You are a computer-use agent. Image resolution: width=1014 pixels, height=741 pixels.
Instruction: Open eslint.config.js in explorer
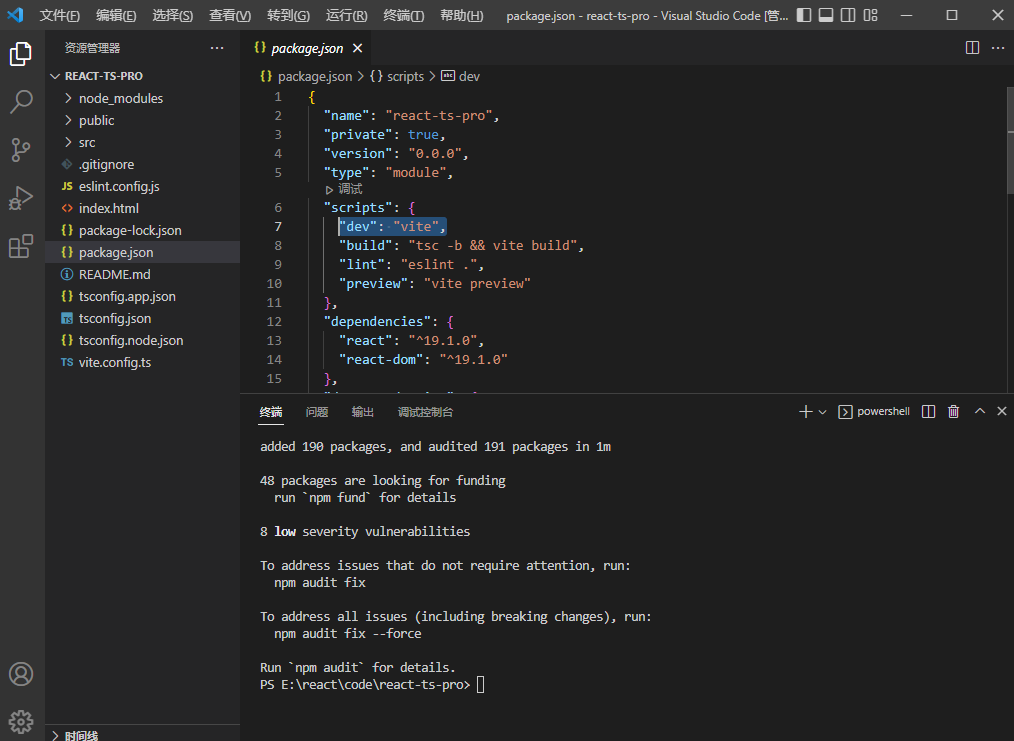pos(142,186)
